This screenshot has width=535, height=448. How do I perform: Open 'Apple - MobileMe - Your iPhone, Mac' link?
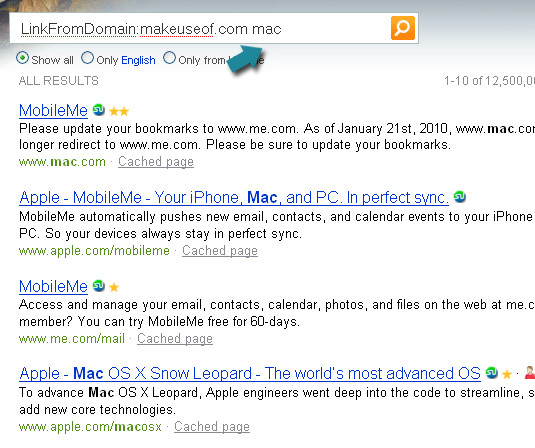click(x=234, y=198)
